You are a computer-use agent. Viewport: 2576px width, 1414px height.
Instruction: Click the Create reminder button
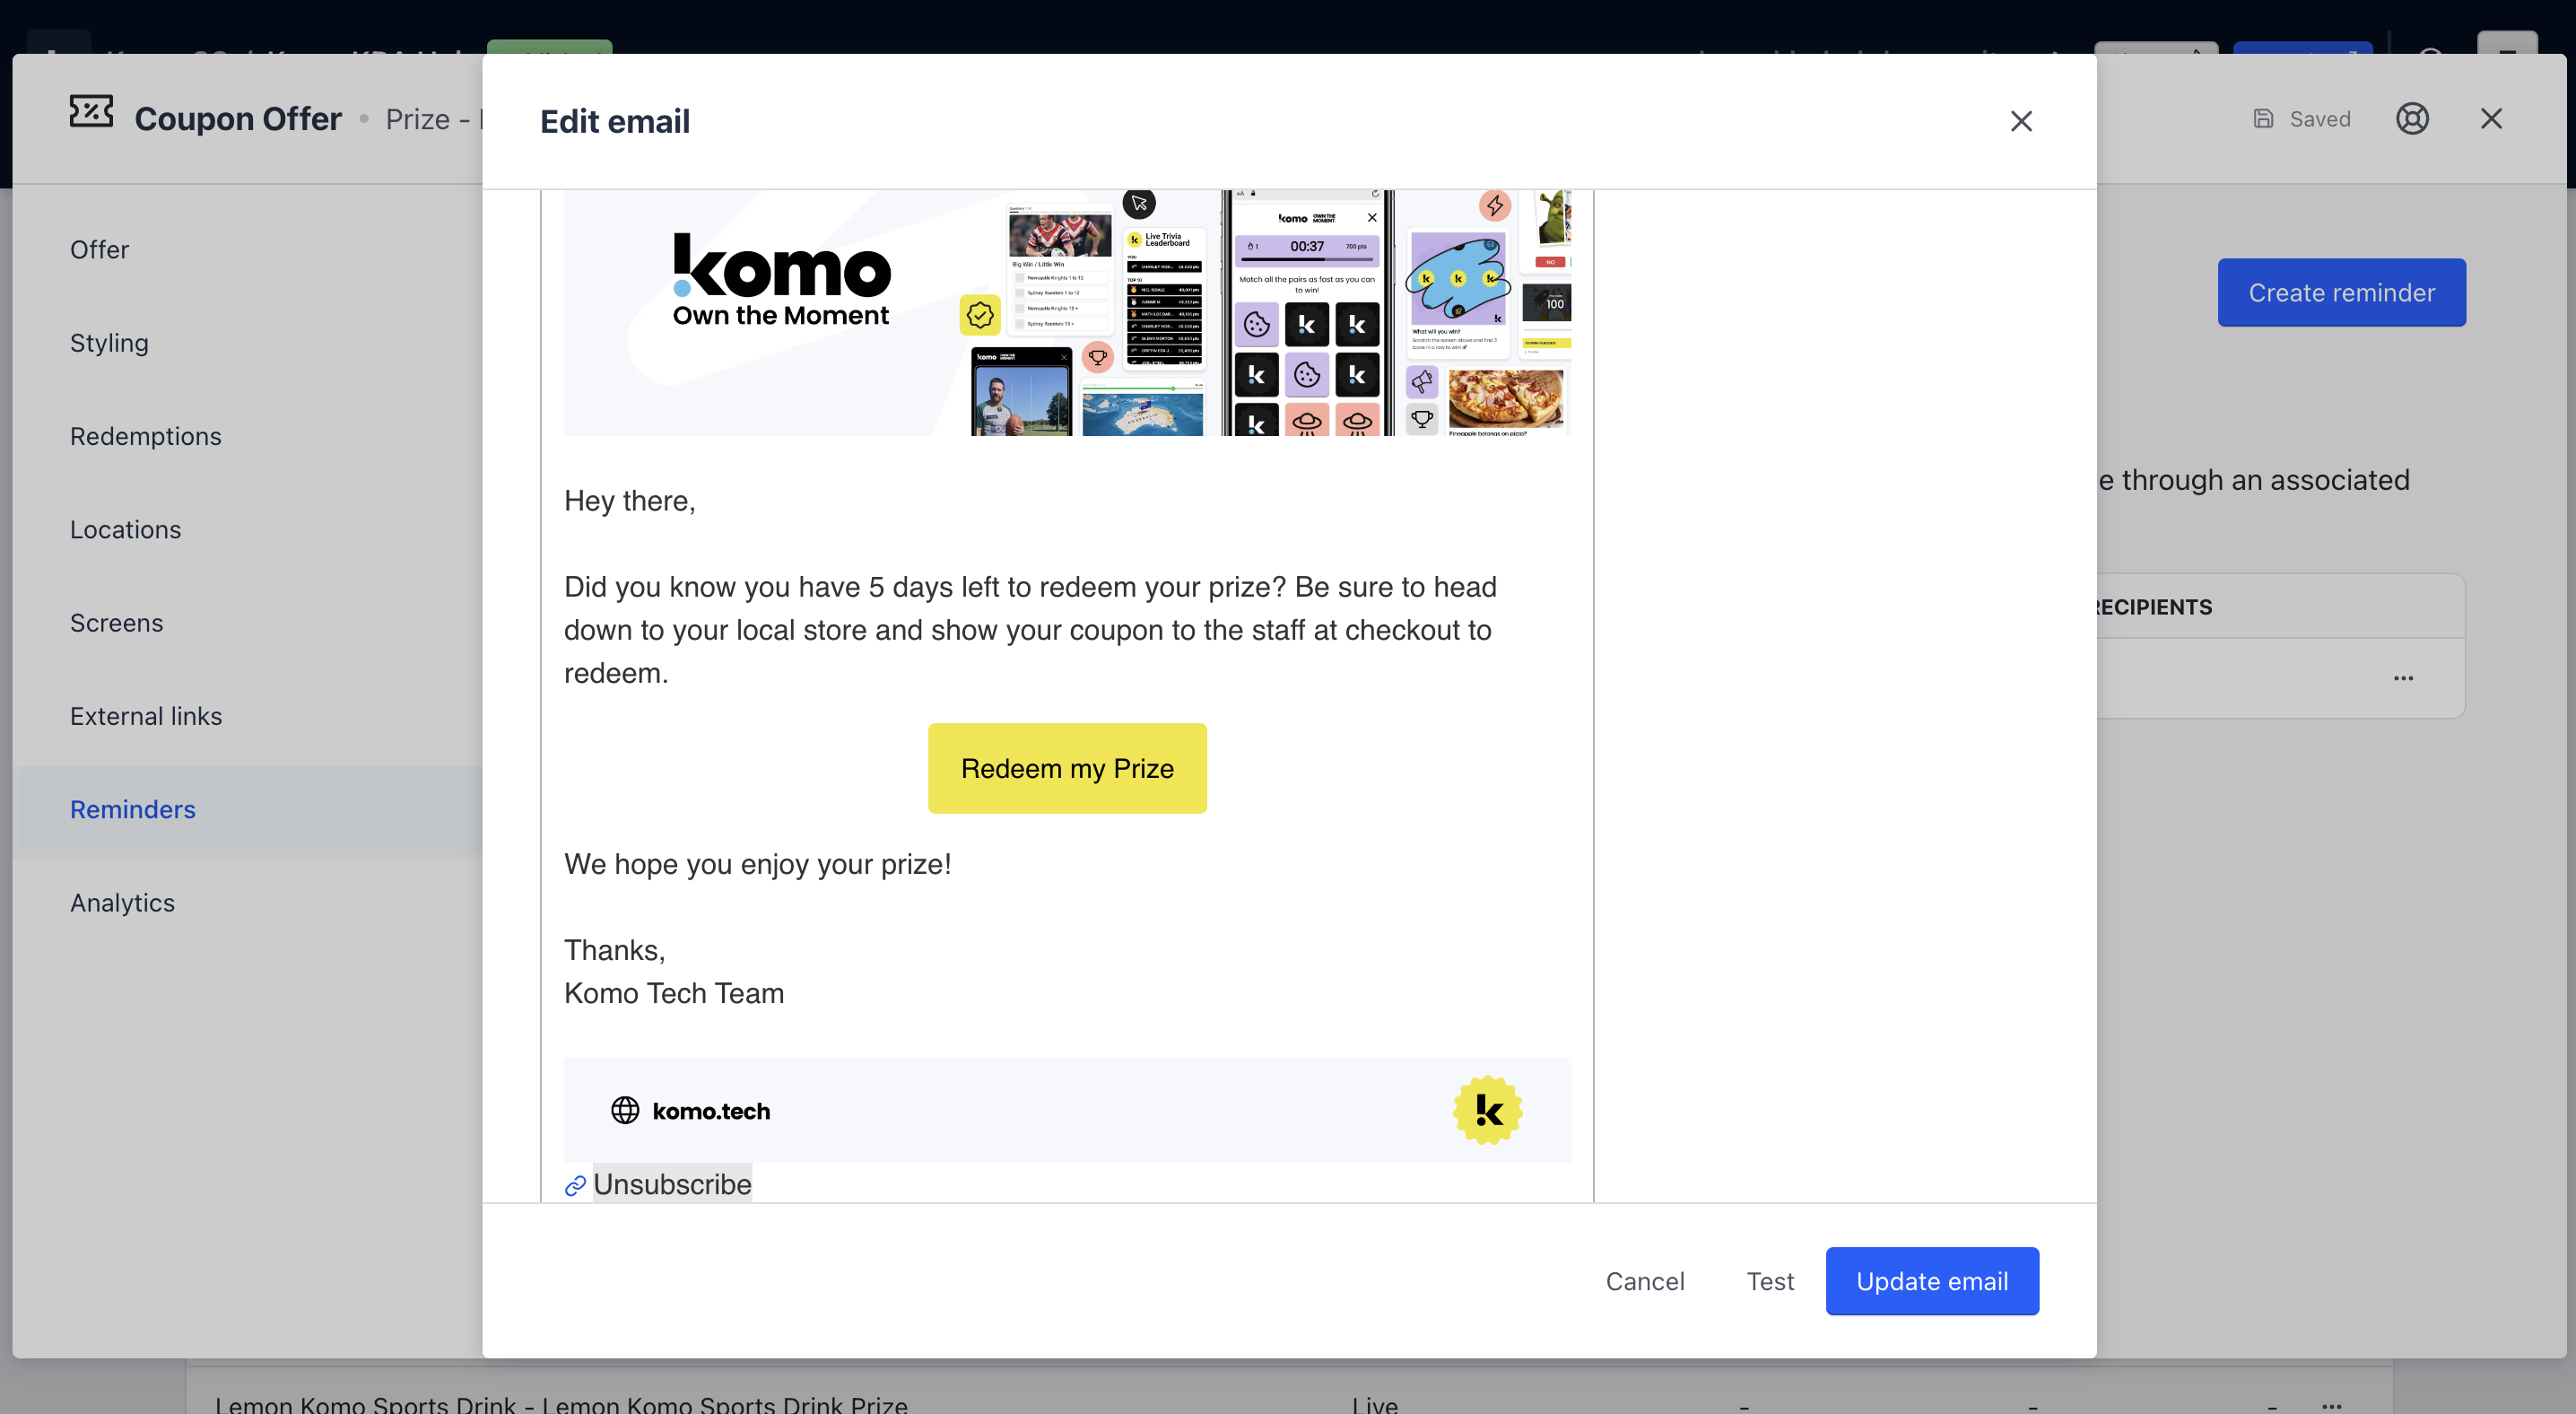point(2341,293)
